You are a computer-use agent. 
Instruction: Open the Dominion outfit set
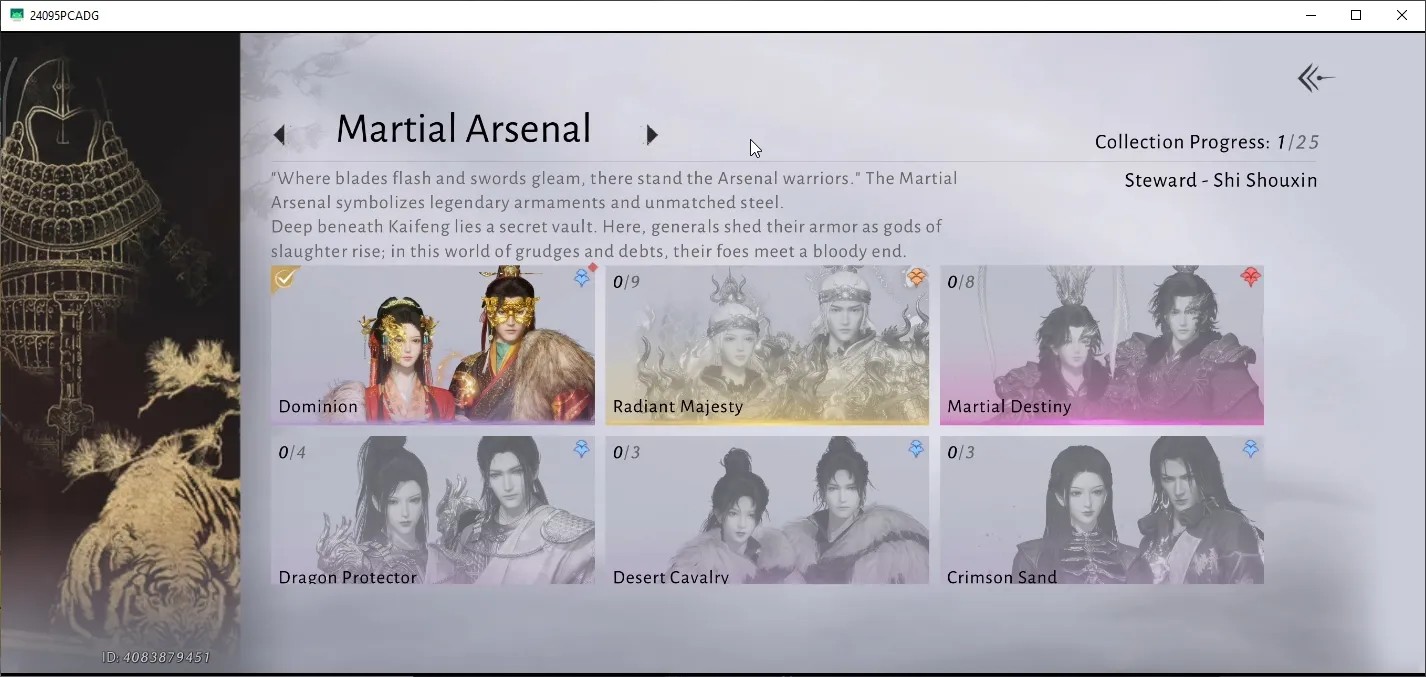[433, 345]
